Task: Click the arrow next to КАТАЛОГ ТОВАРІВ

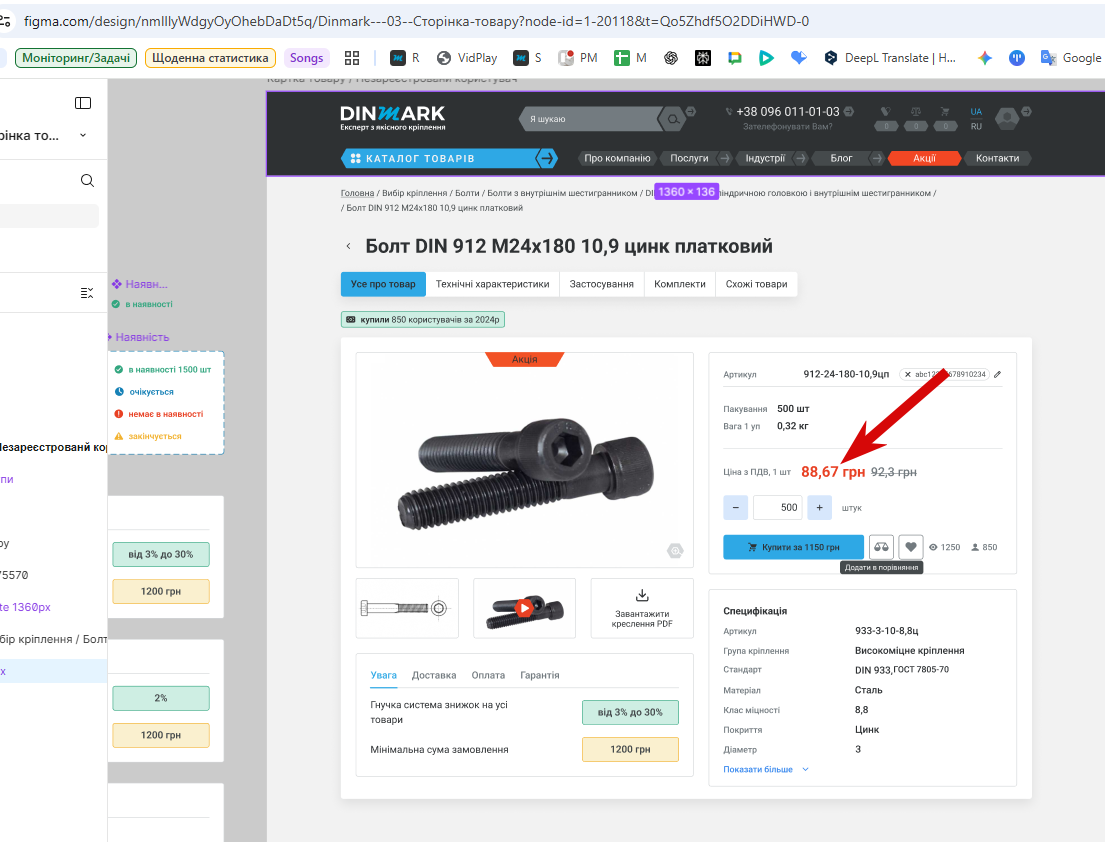Action: [x=547, y=159]
